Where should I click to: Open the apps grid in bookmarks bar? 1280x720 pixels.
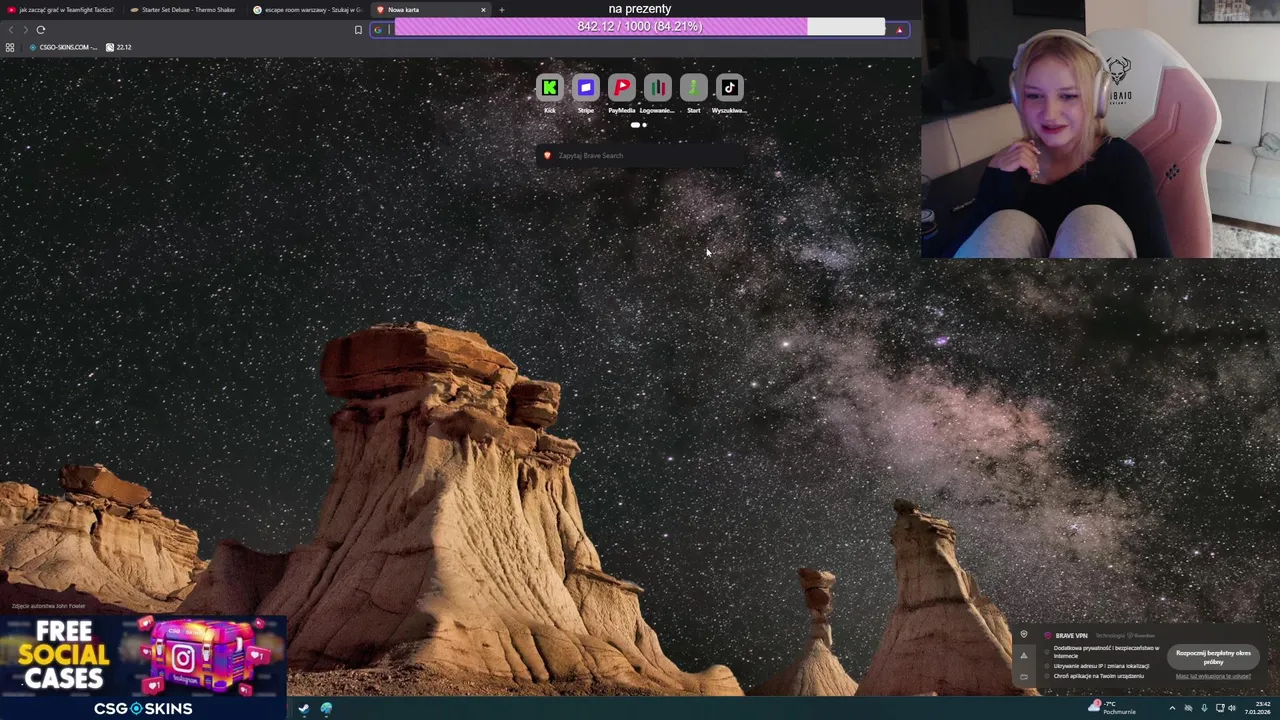click(x=10, y=47)
